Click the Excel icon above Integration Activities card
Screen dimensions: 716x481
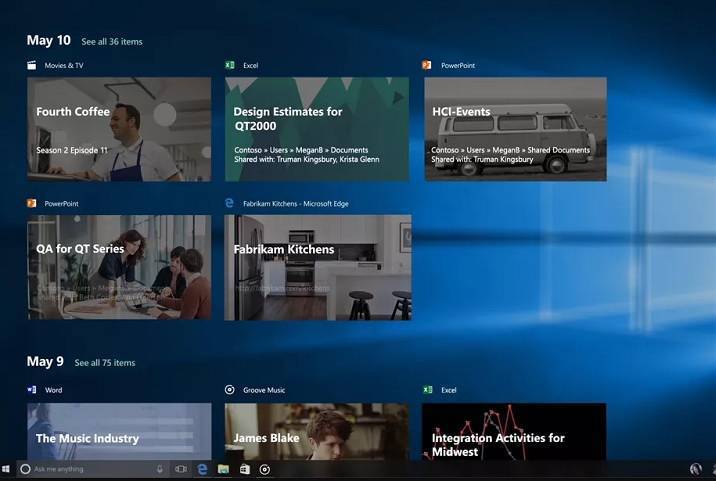point(427,390)
